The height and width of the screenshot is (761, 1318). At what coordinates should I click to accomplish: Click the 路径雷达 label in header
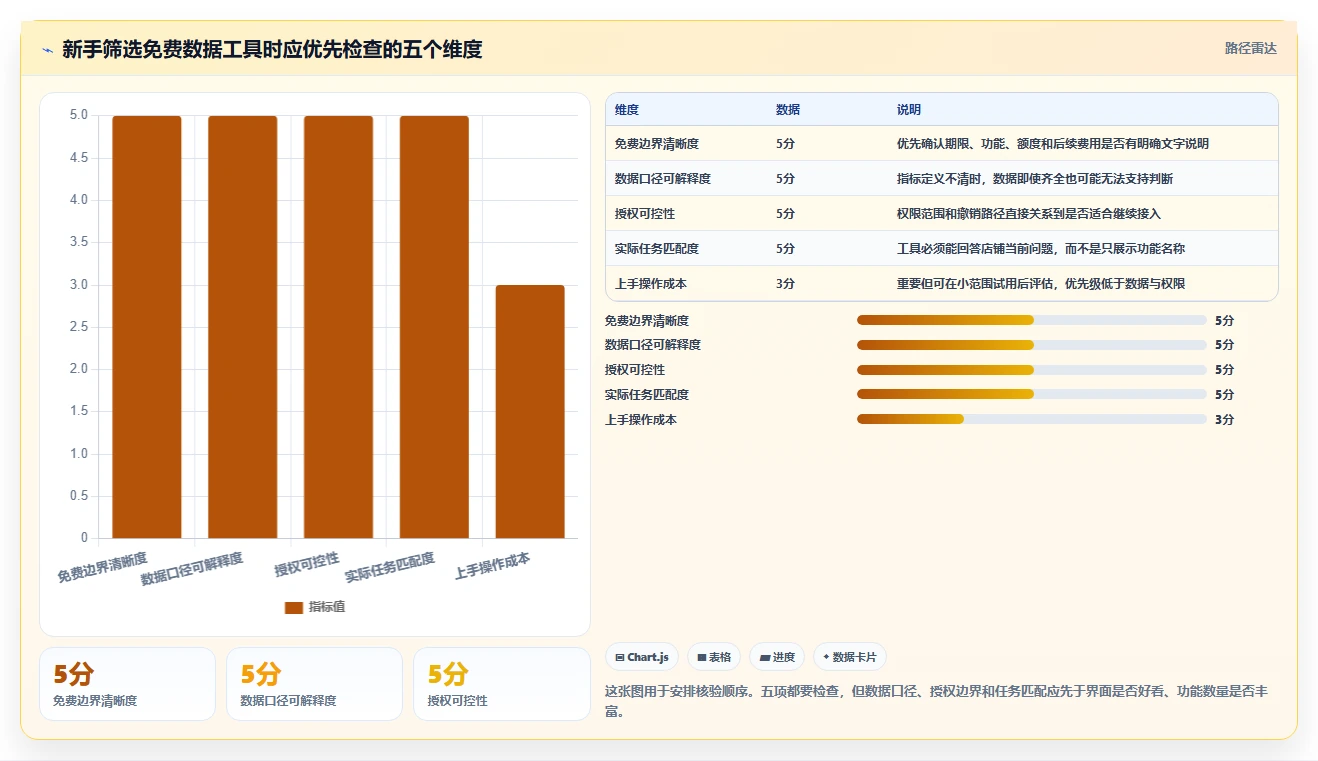click(x=1250, y=48)
